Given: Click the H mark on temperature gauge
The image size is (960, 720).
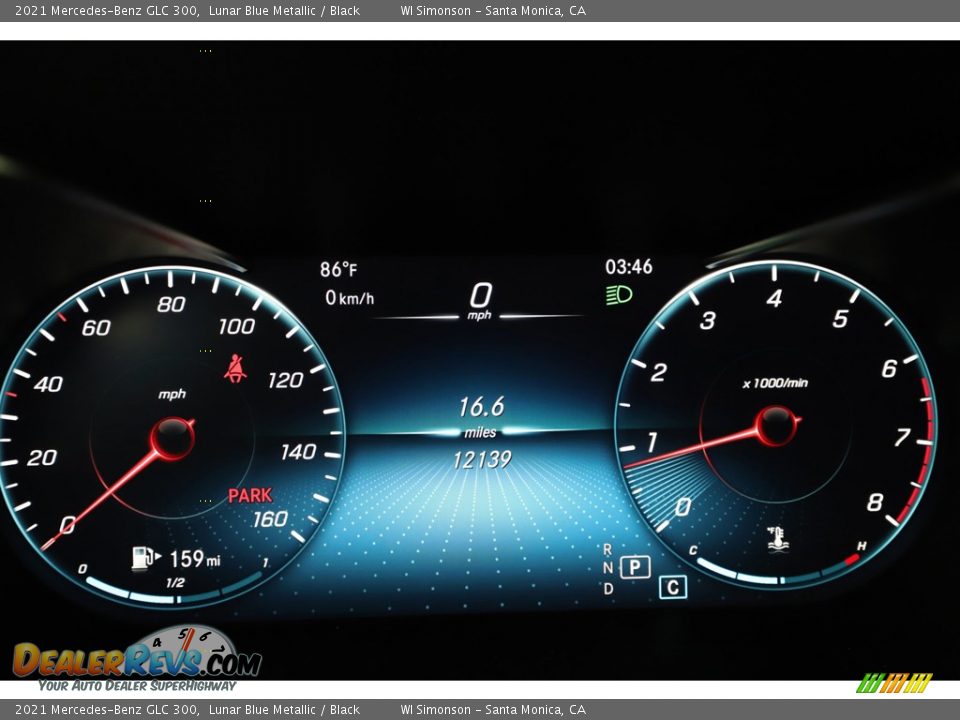Looking at the screenshot, I should click(x=861, y=546).
